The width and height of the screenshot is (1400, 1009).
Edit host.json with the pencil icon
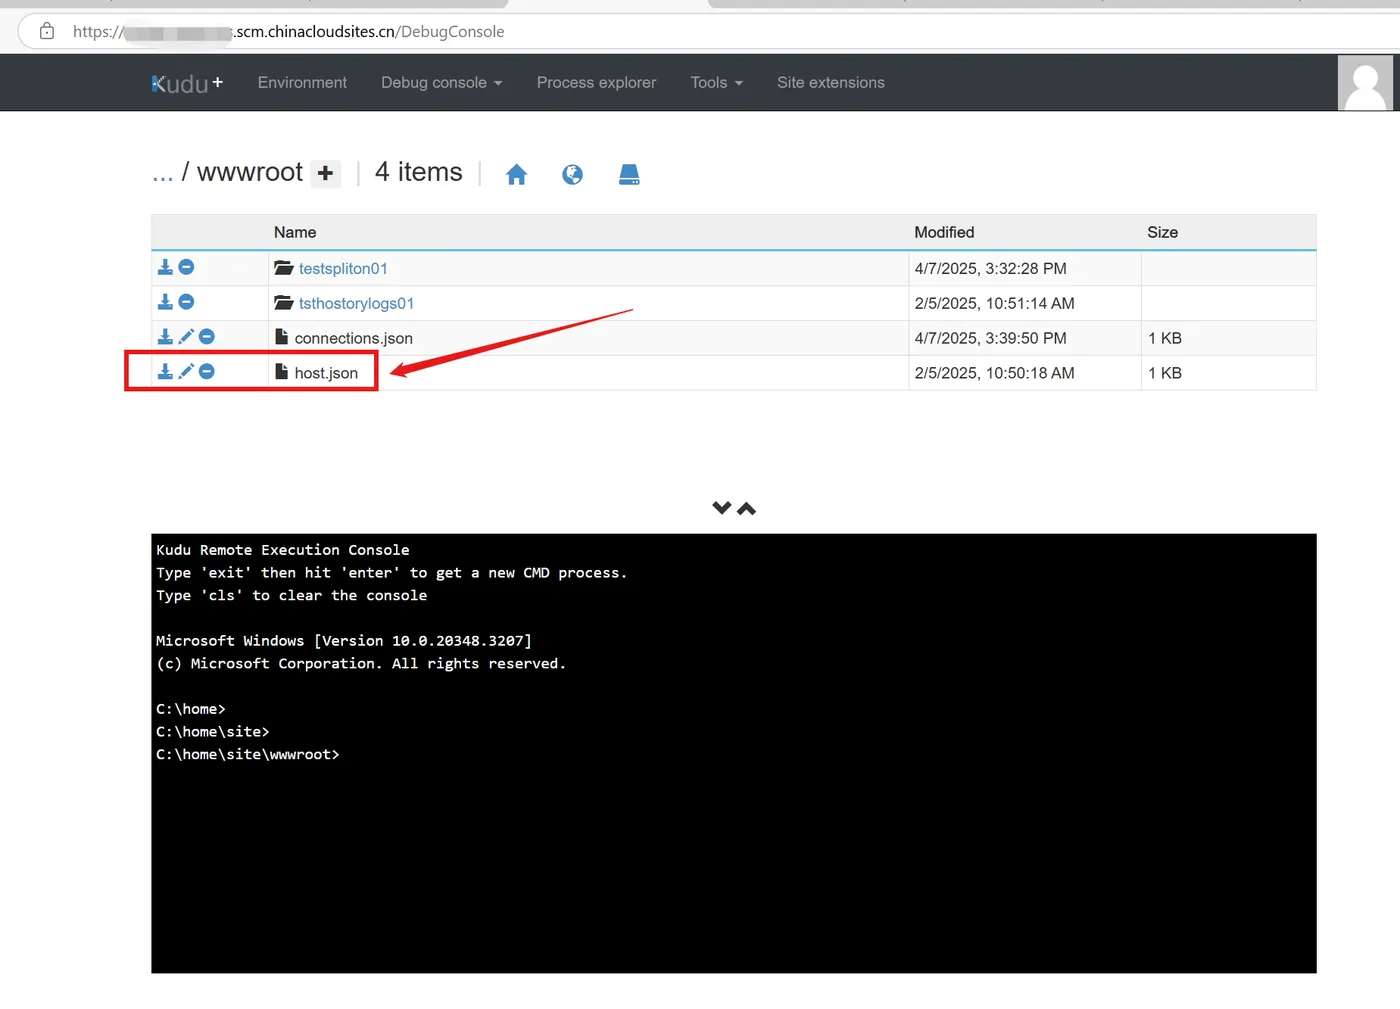[x=186, y=372]
